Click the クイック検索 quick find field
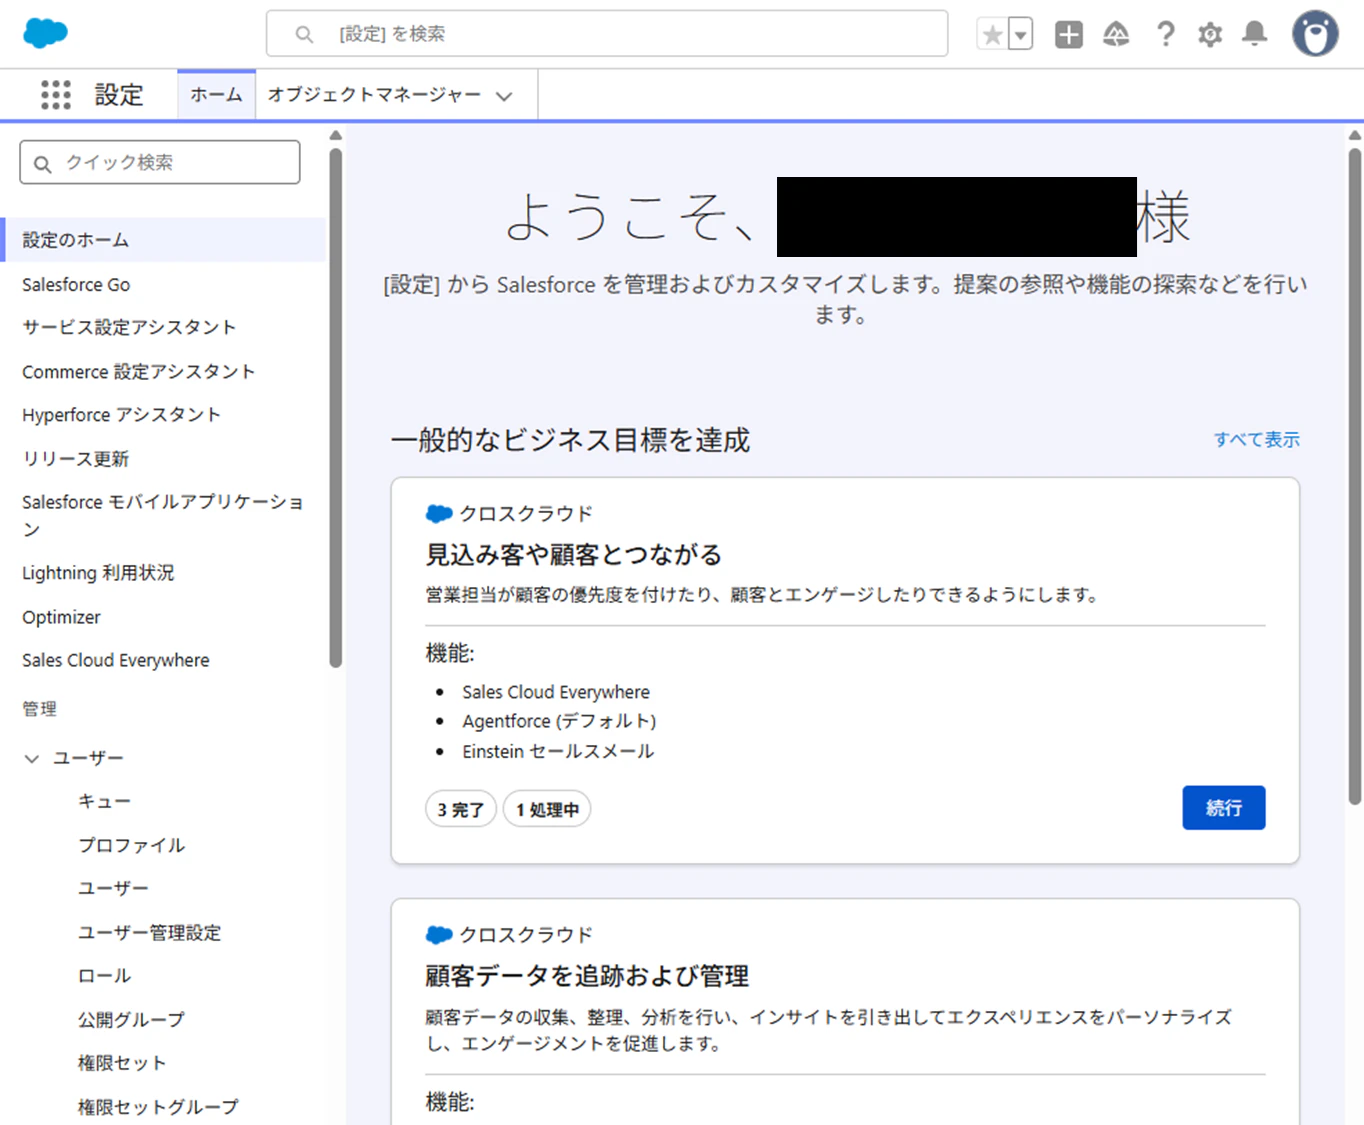1364x1125 pixels. (160, 162)
